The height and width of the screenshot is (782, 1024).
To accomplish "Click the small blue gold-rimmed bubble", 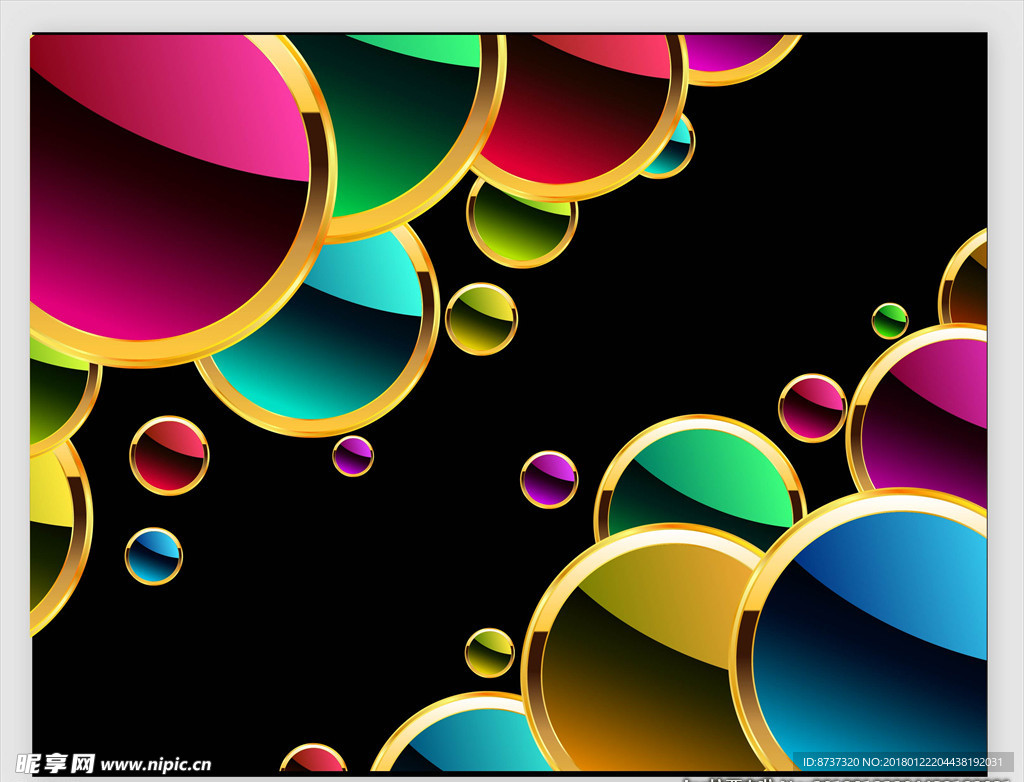I will [153, 556].
